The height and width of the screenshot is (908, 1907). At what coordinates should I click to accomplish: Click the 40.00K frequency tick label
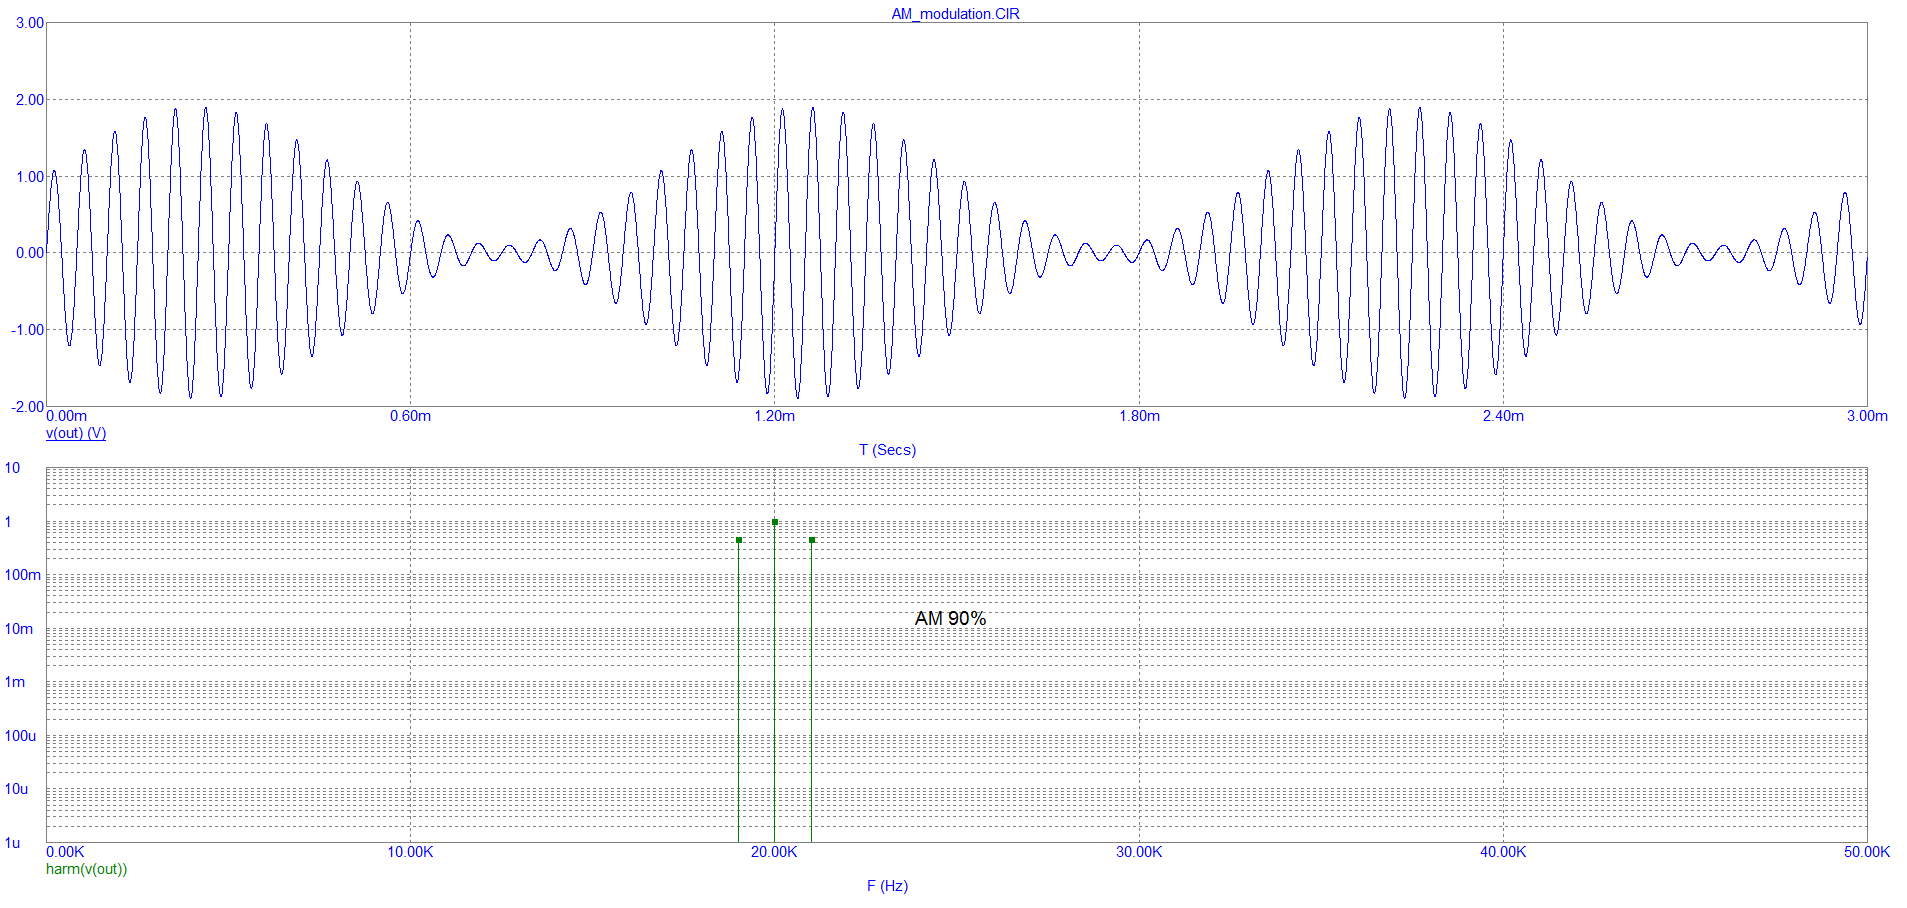point(1503,852)
